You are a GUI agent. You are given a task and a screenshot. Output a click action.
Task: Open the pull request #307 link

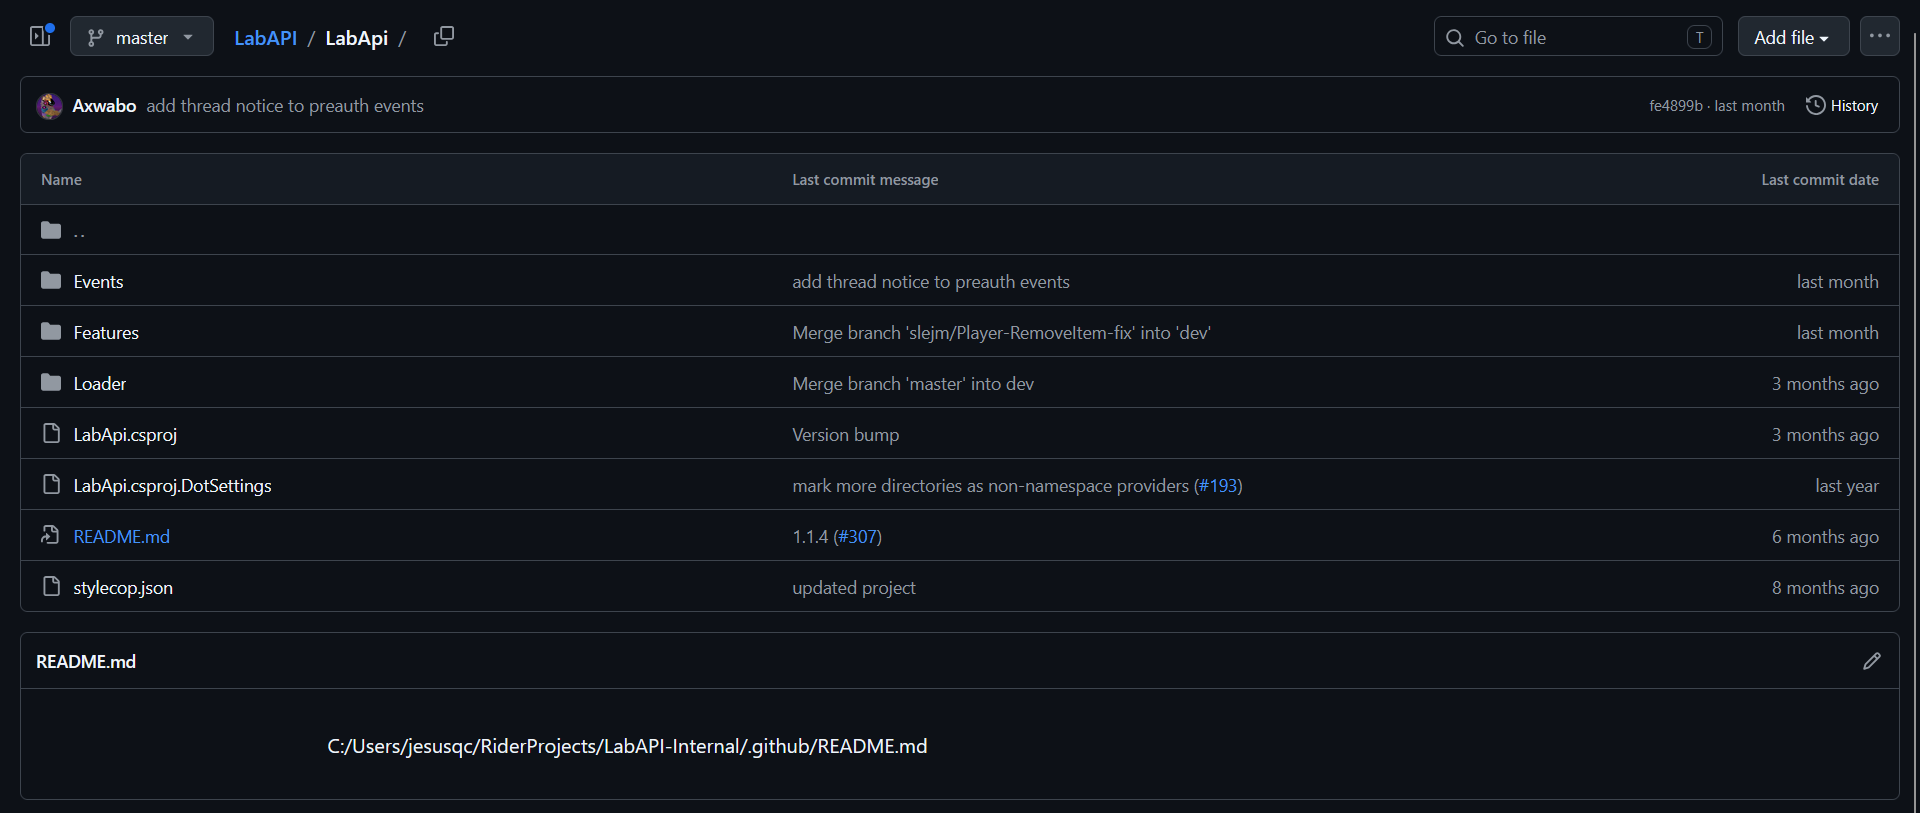[x=857, y=537]
